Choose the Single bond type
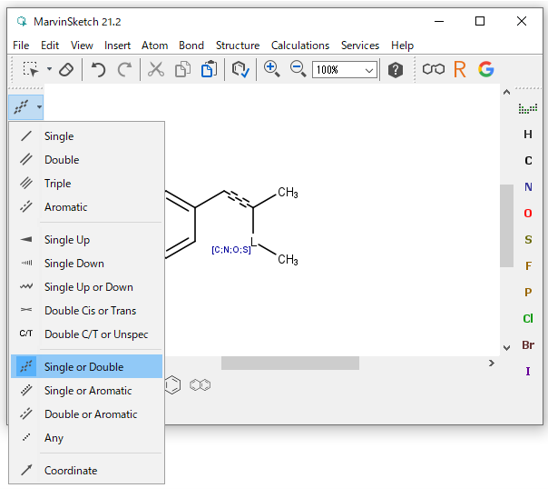This screenshot has width=548, height=489. tap(87, 136)
